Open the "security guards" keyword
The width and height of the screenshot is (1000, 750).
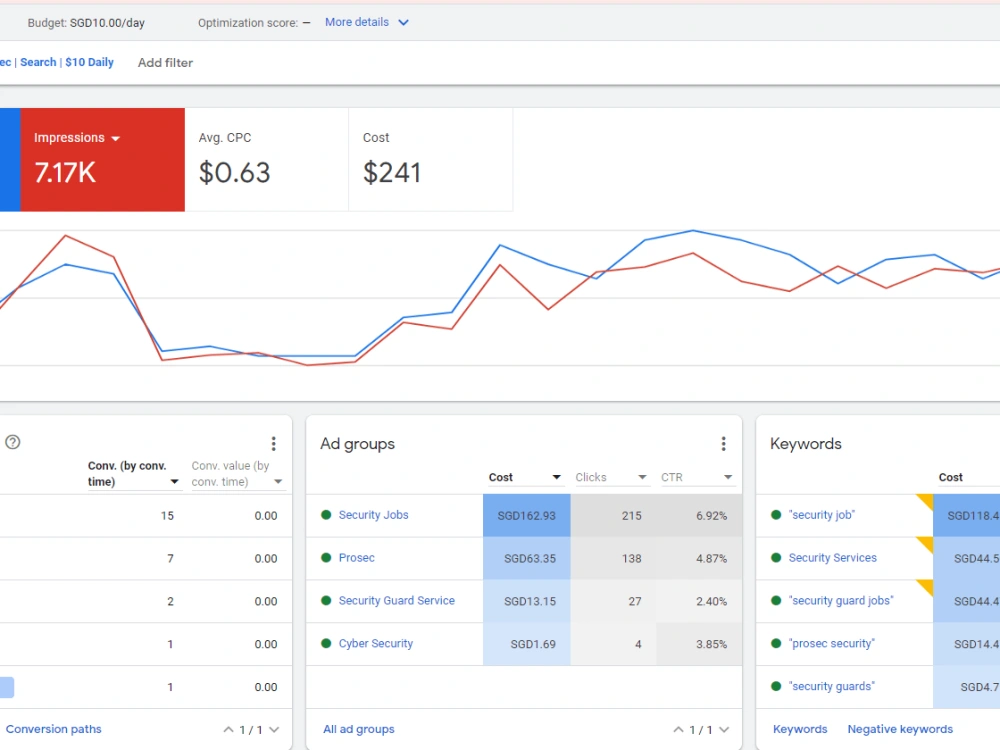832,686
